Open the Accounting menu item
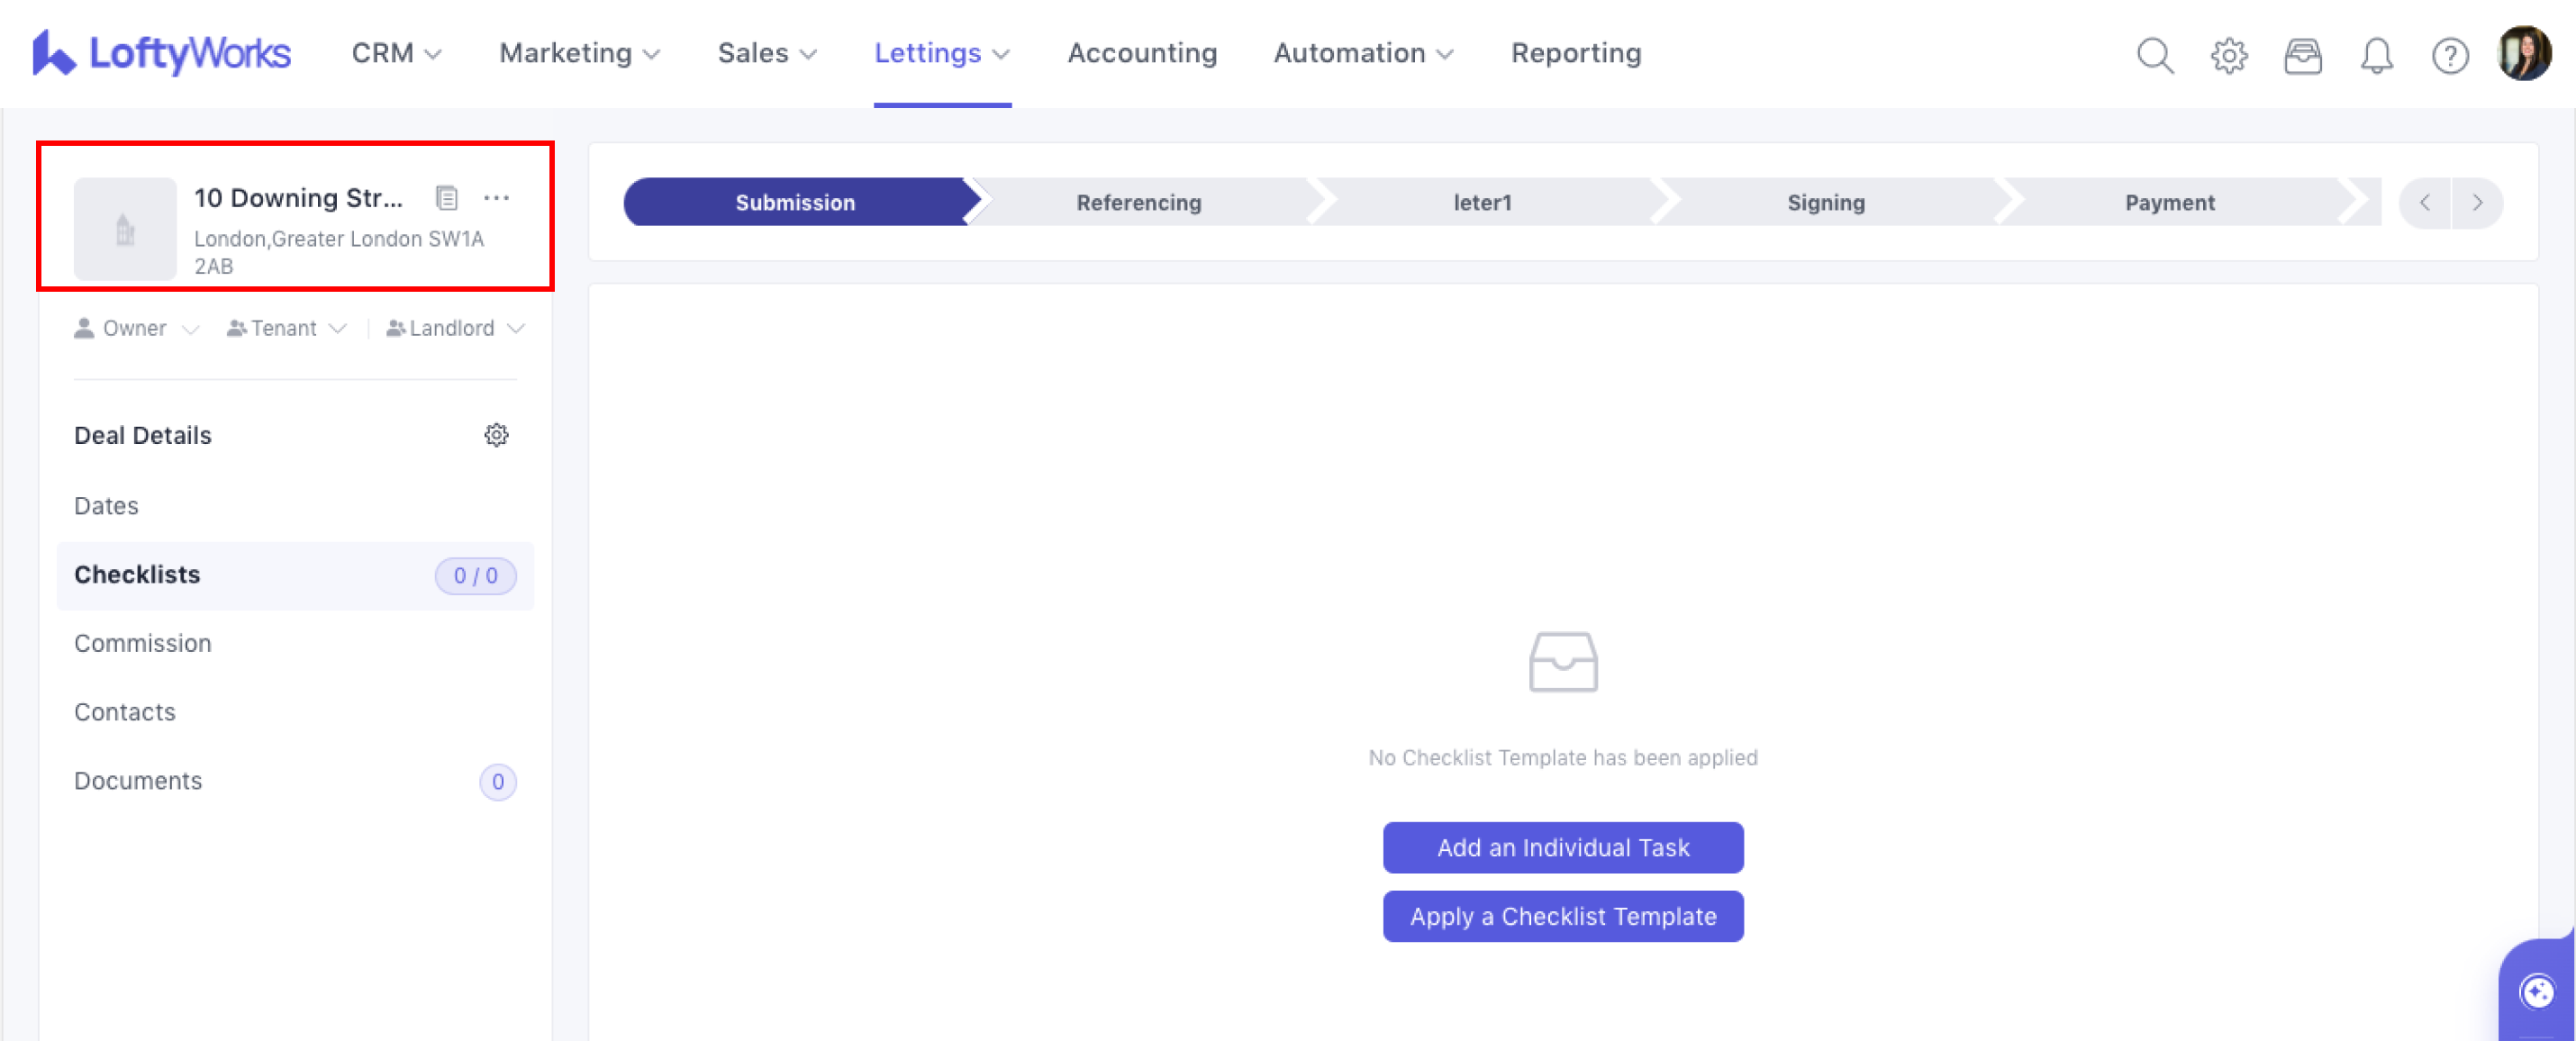The width and height of the screenshot is (2576, 1041). click(x=1142, y=53)
